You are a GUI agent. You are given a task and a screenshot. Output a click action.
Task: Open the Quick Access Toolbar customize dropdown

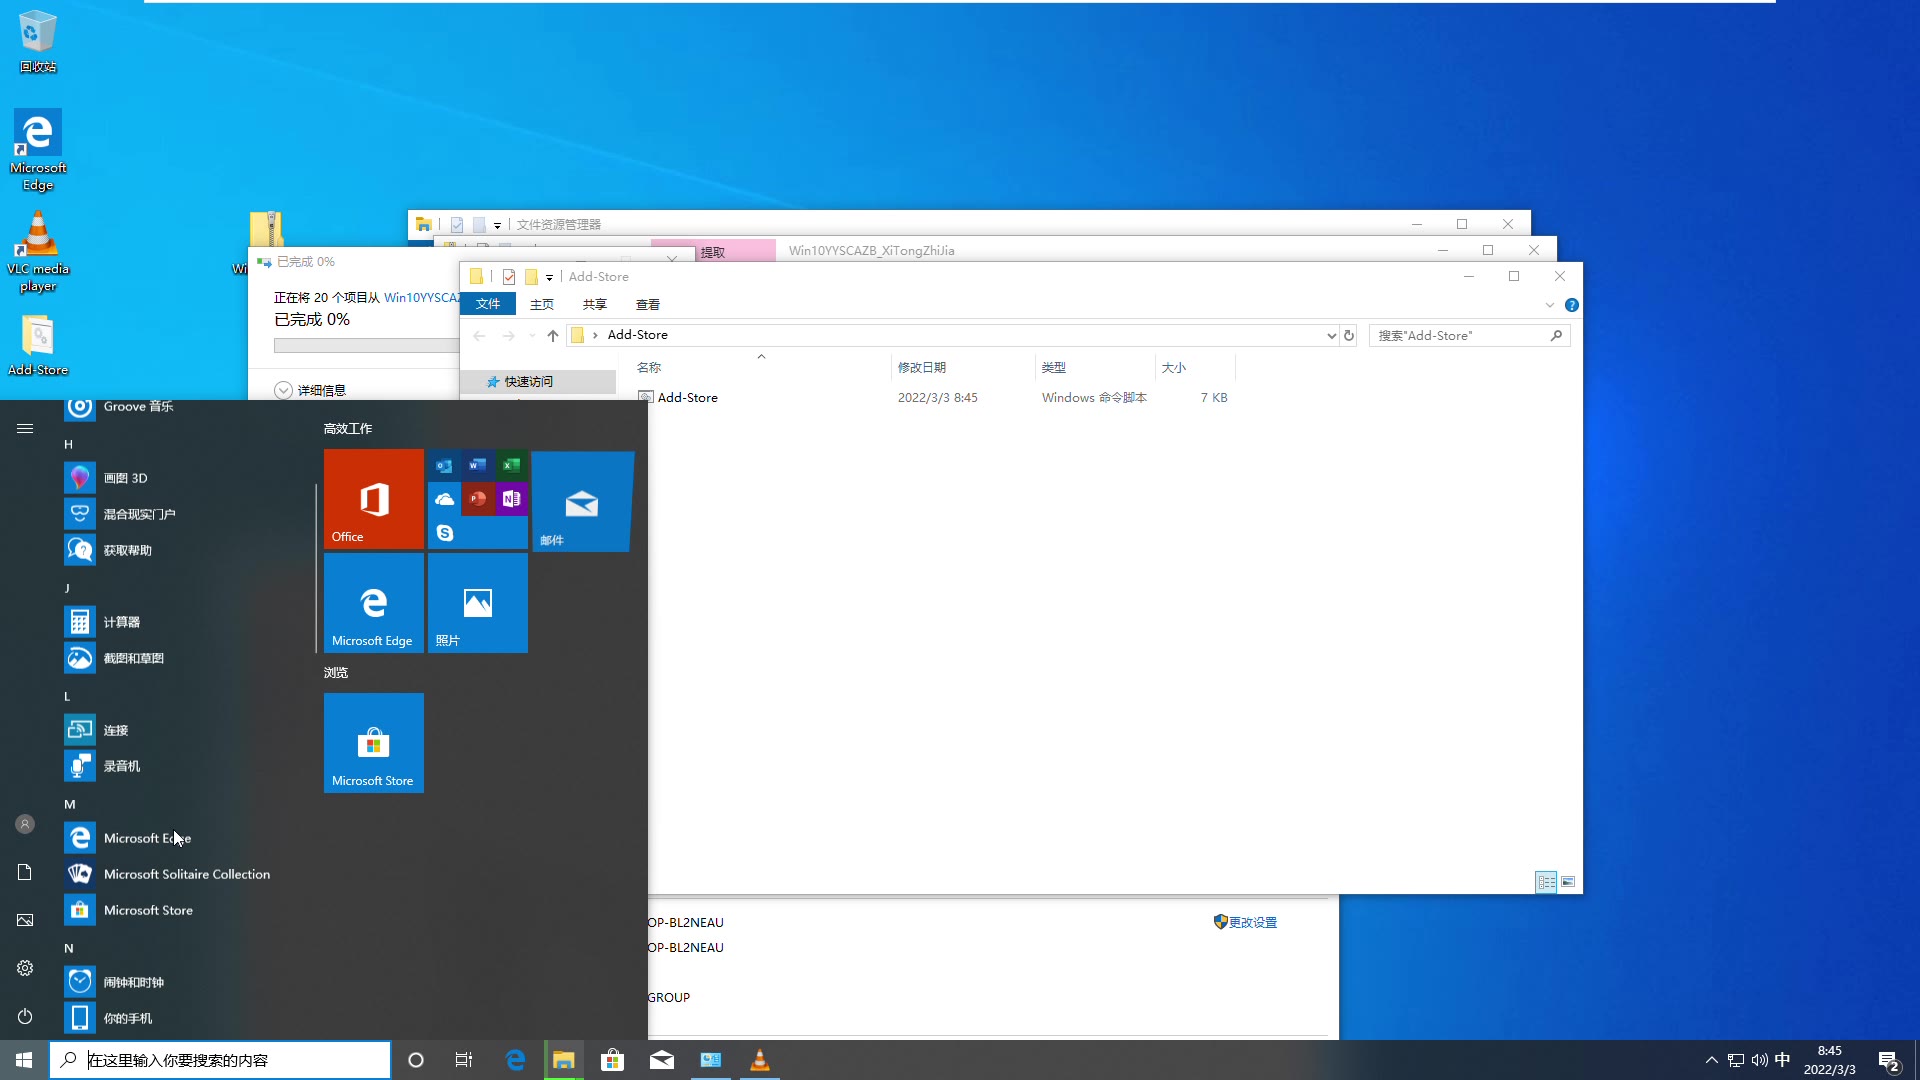pos(549,277)
